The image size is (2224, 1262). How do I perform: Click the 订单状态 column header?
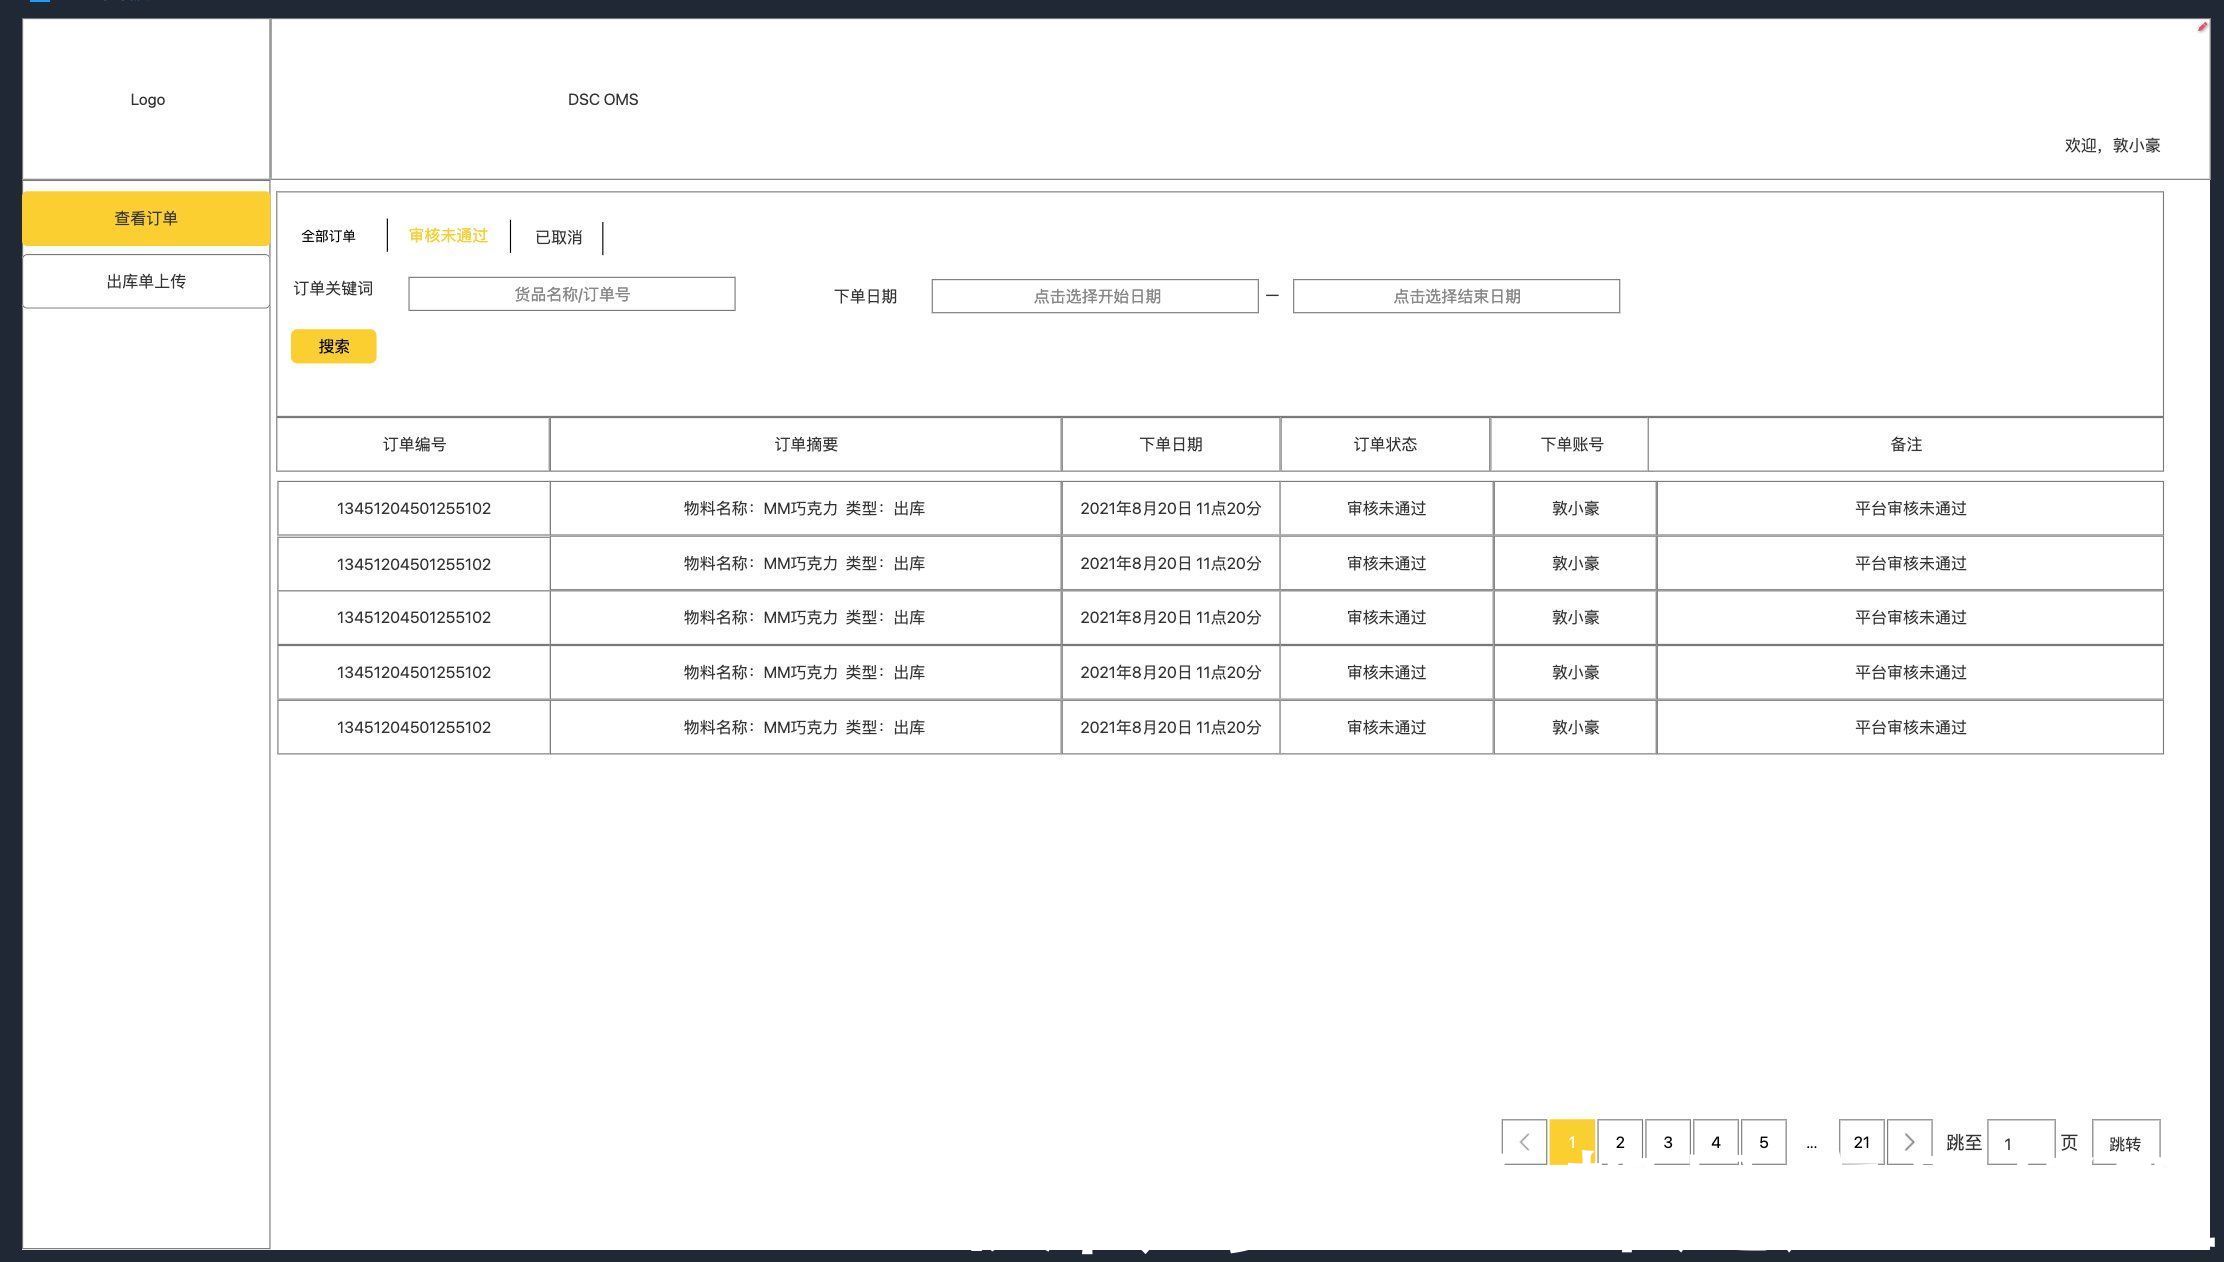1385,444
